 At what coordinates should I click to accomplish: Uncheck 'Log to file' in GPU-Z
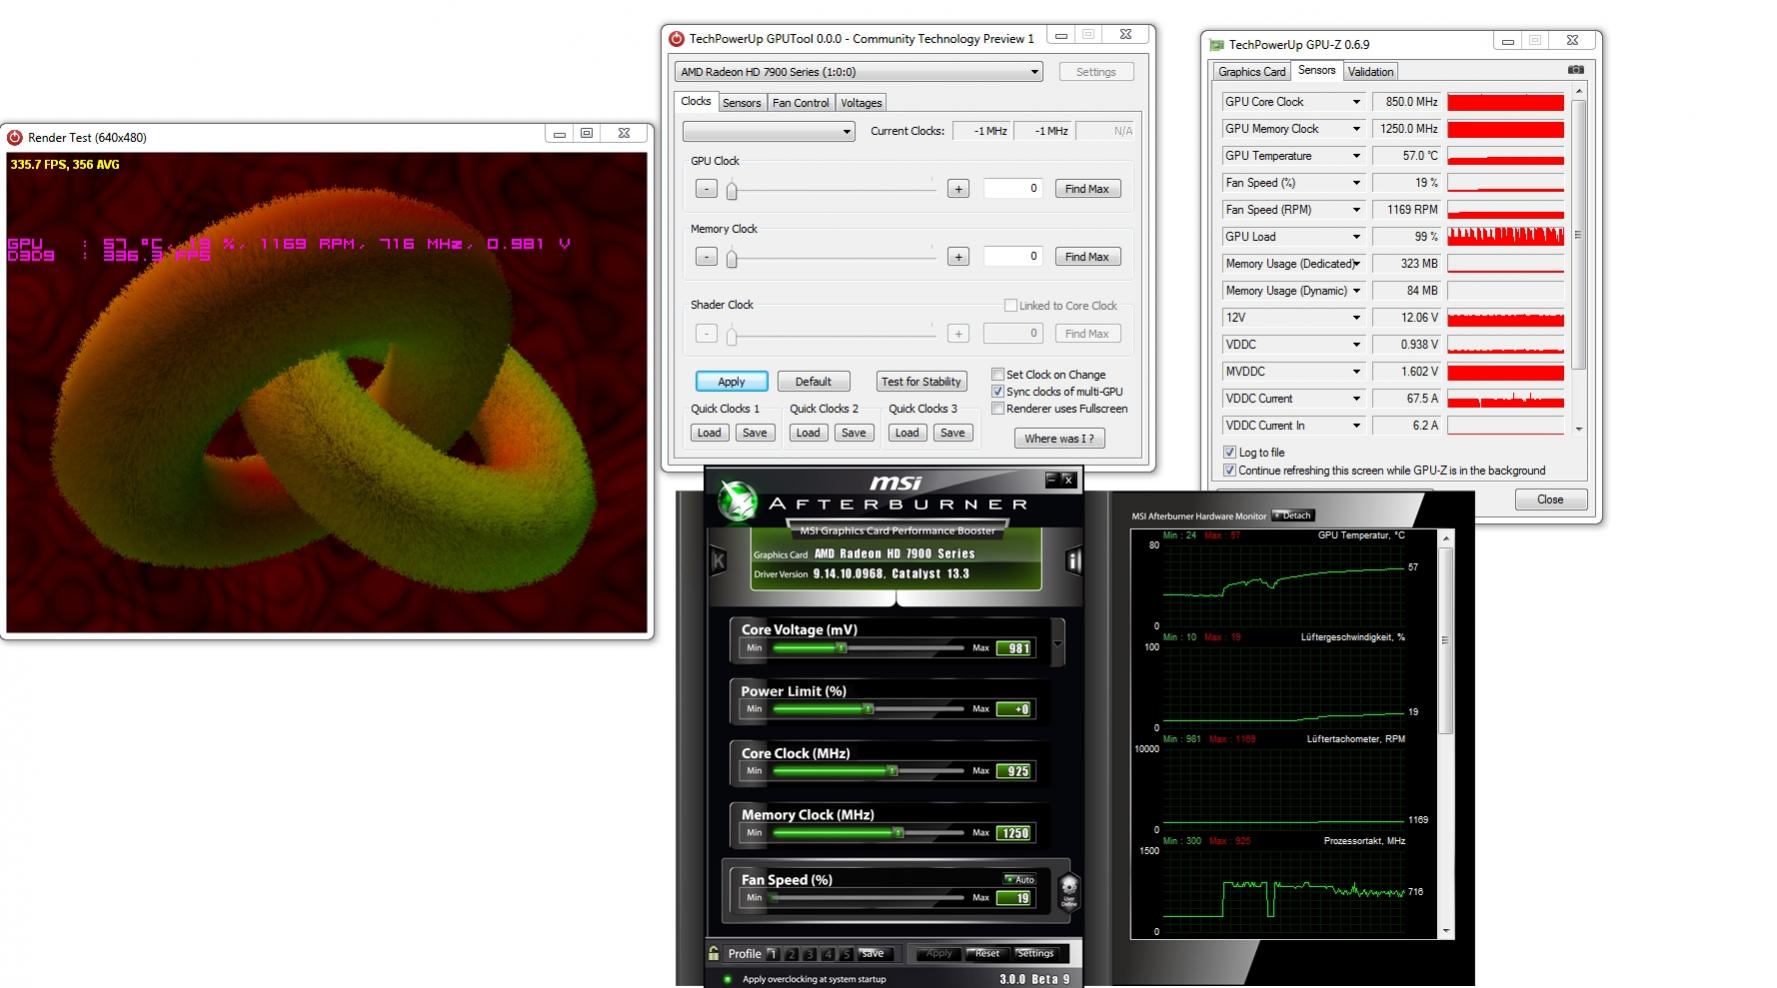(x=1230, y=452)
